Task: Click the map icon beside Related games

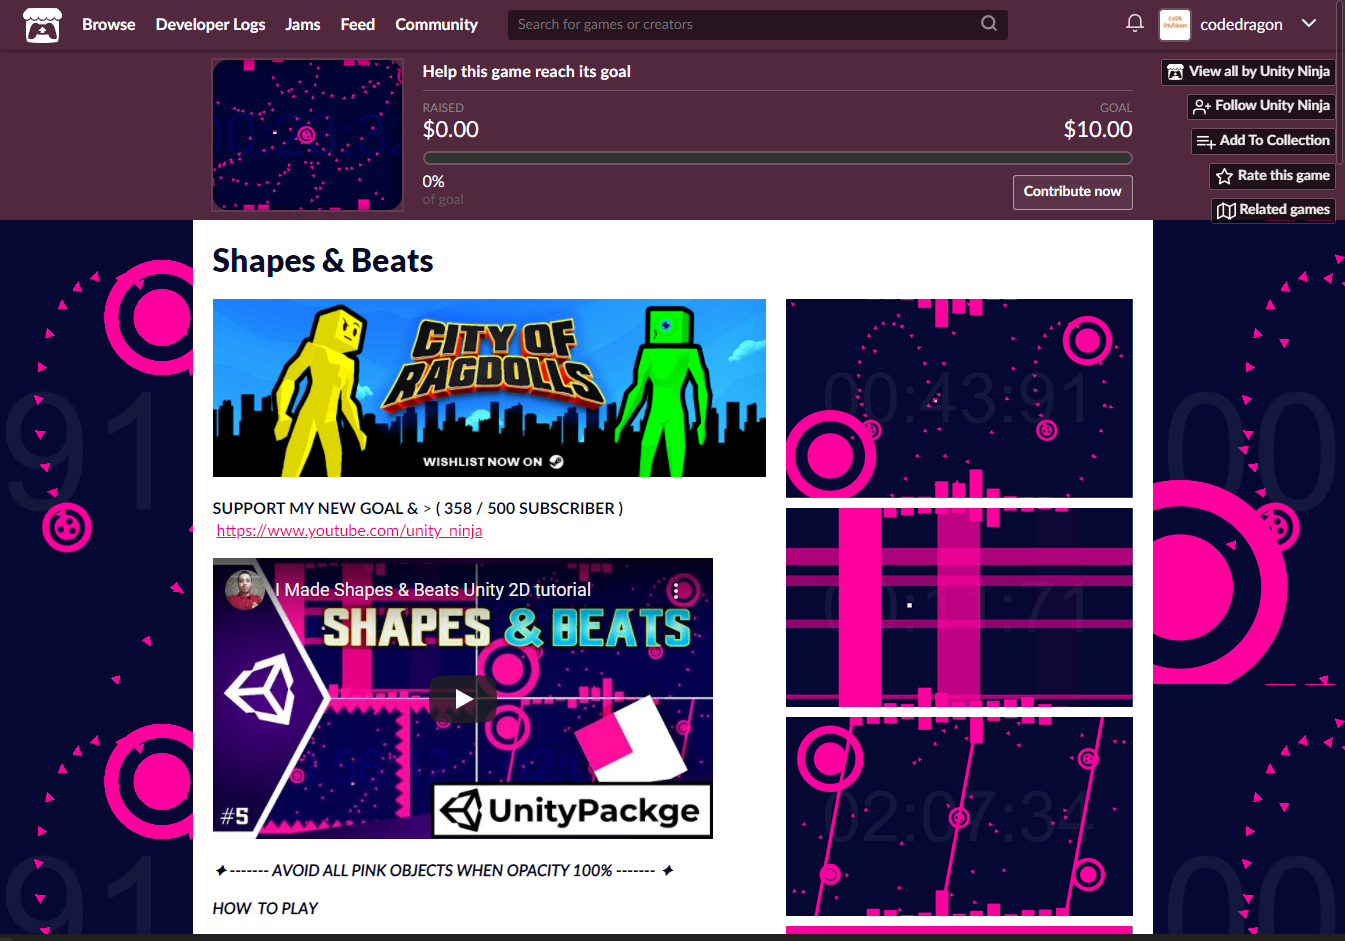Action: (1226, 211)
